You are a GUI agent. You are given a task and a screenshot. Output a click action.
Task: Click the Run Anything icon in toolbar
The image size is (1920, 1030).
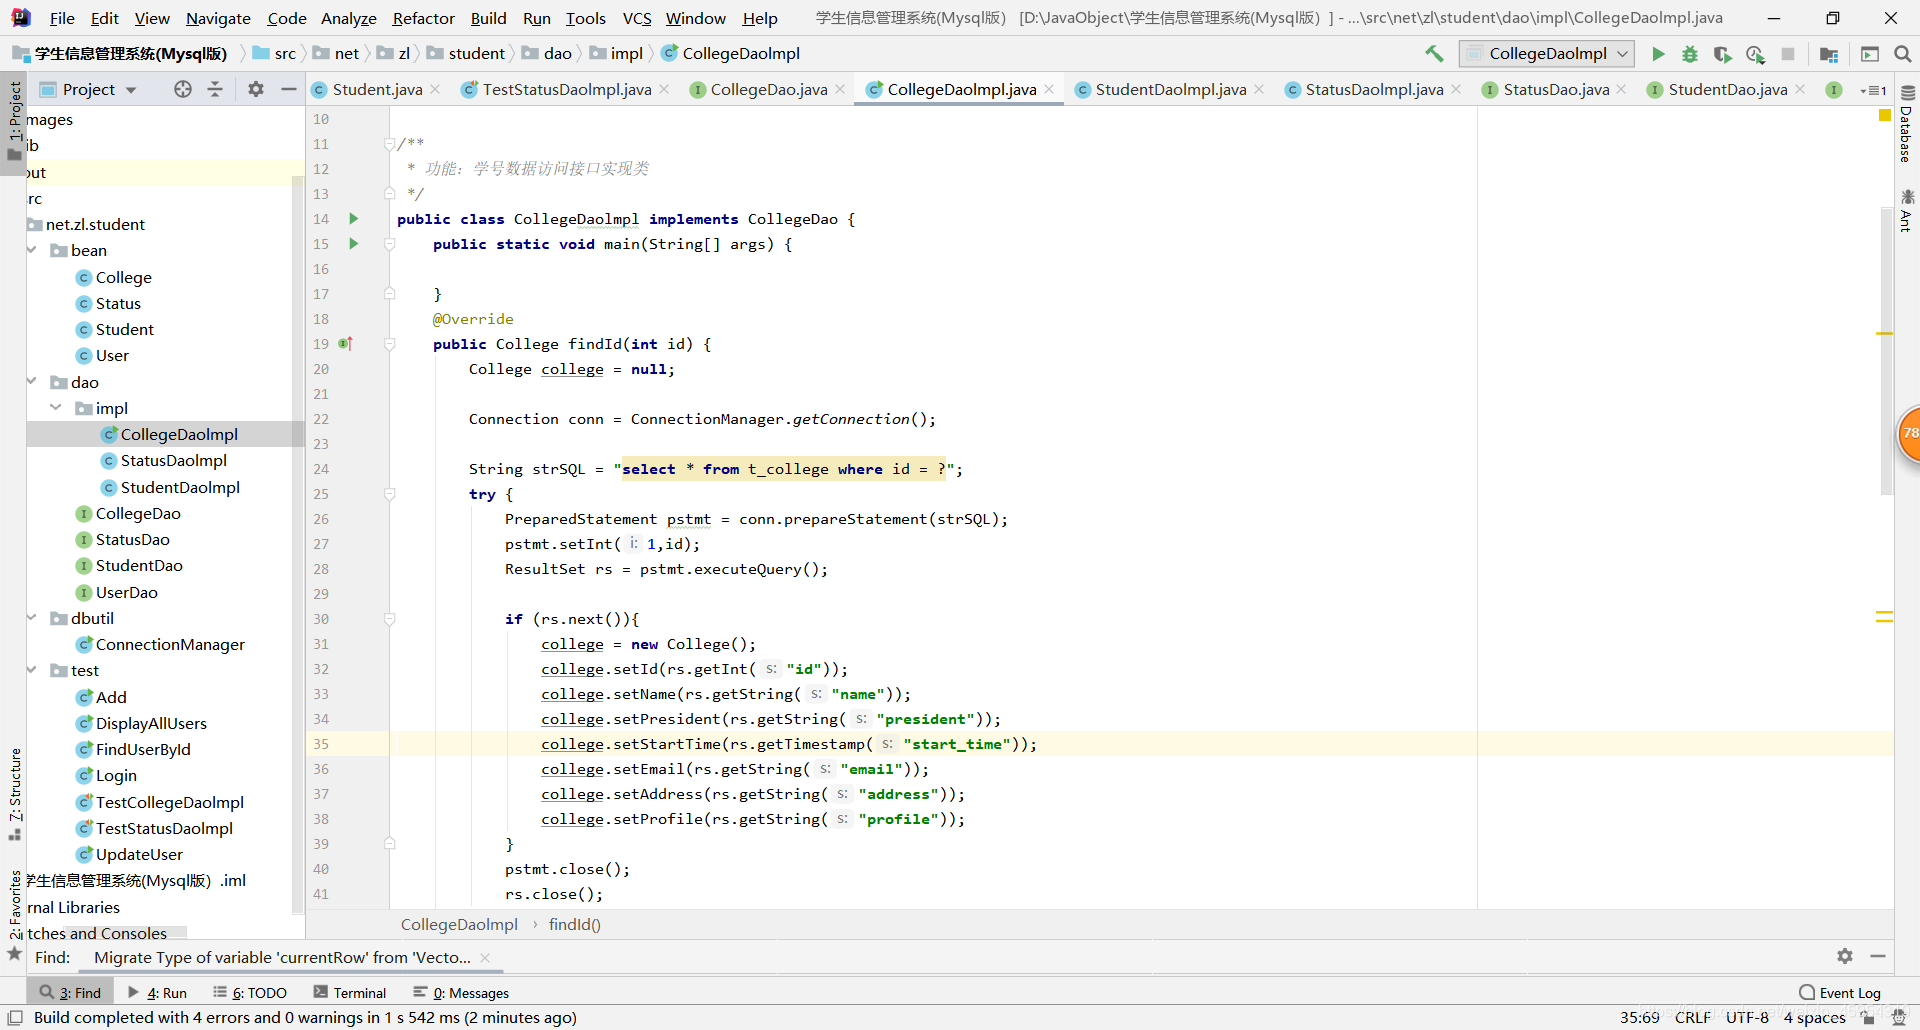click(1870, 54)
